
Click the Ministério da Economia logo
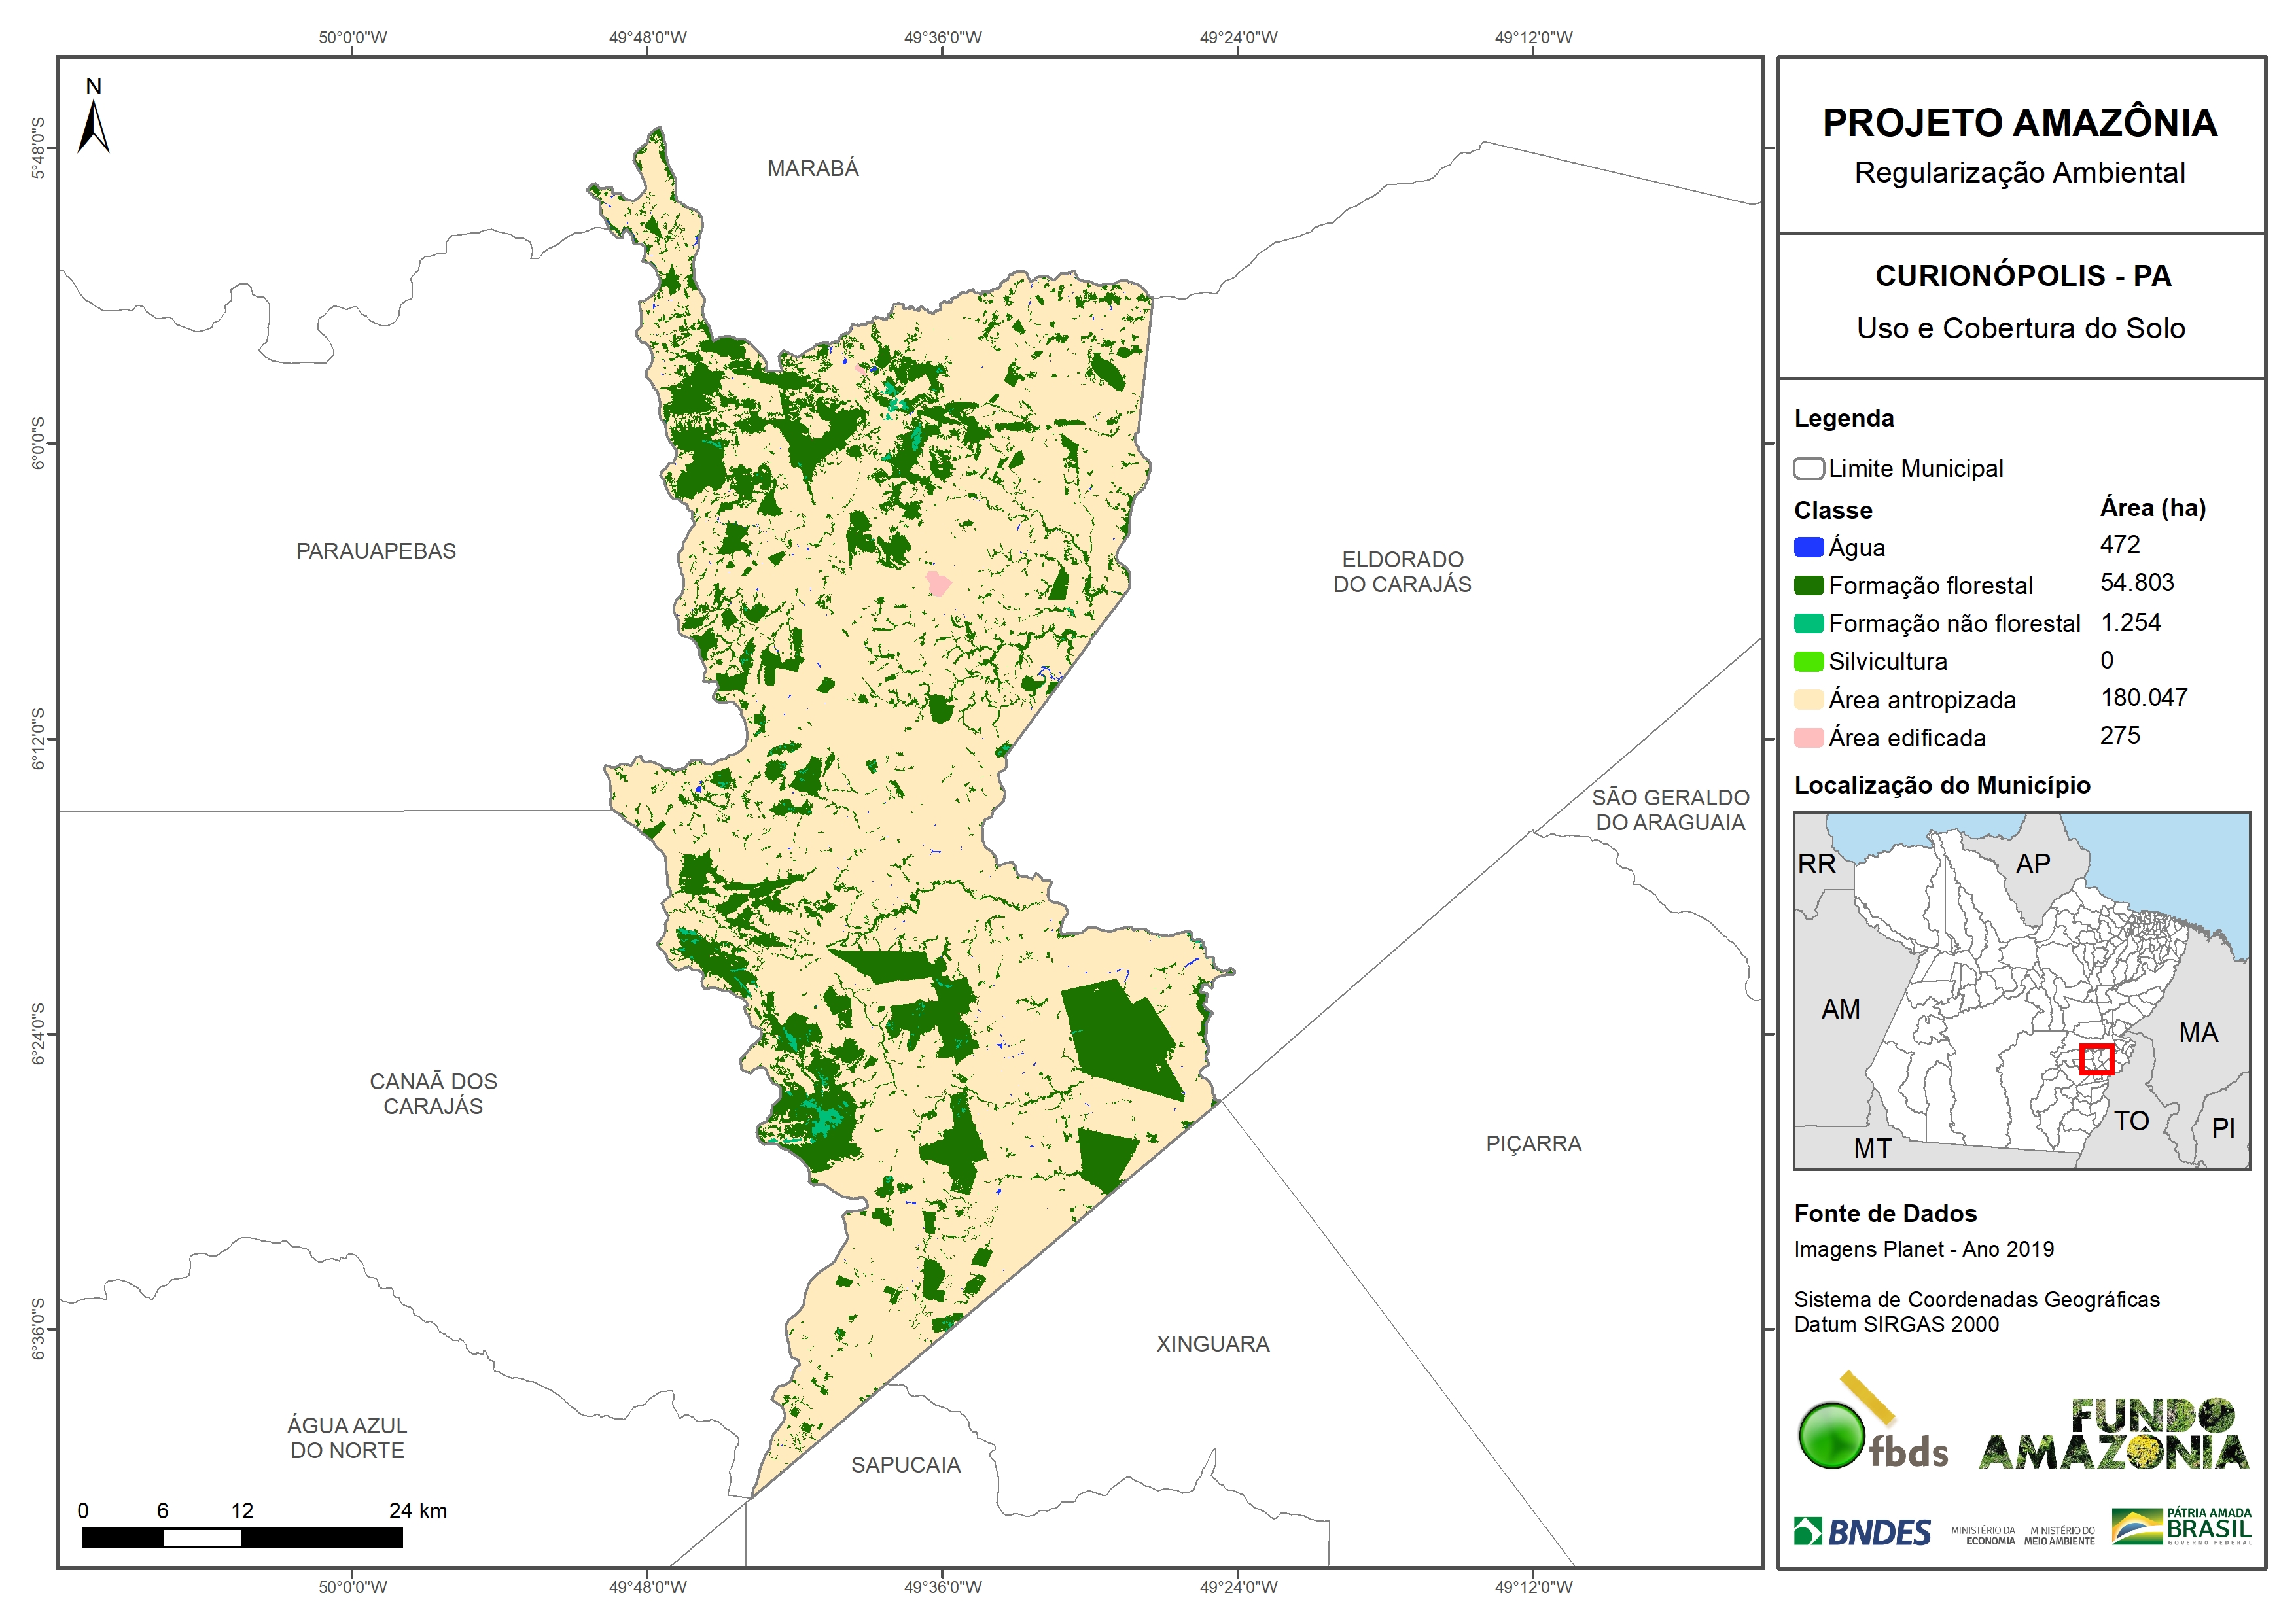tap(1985, 1535)
